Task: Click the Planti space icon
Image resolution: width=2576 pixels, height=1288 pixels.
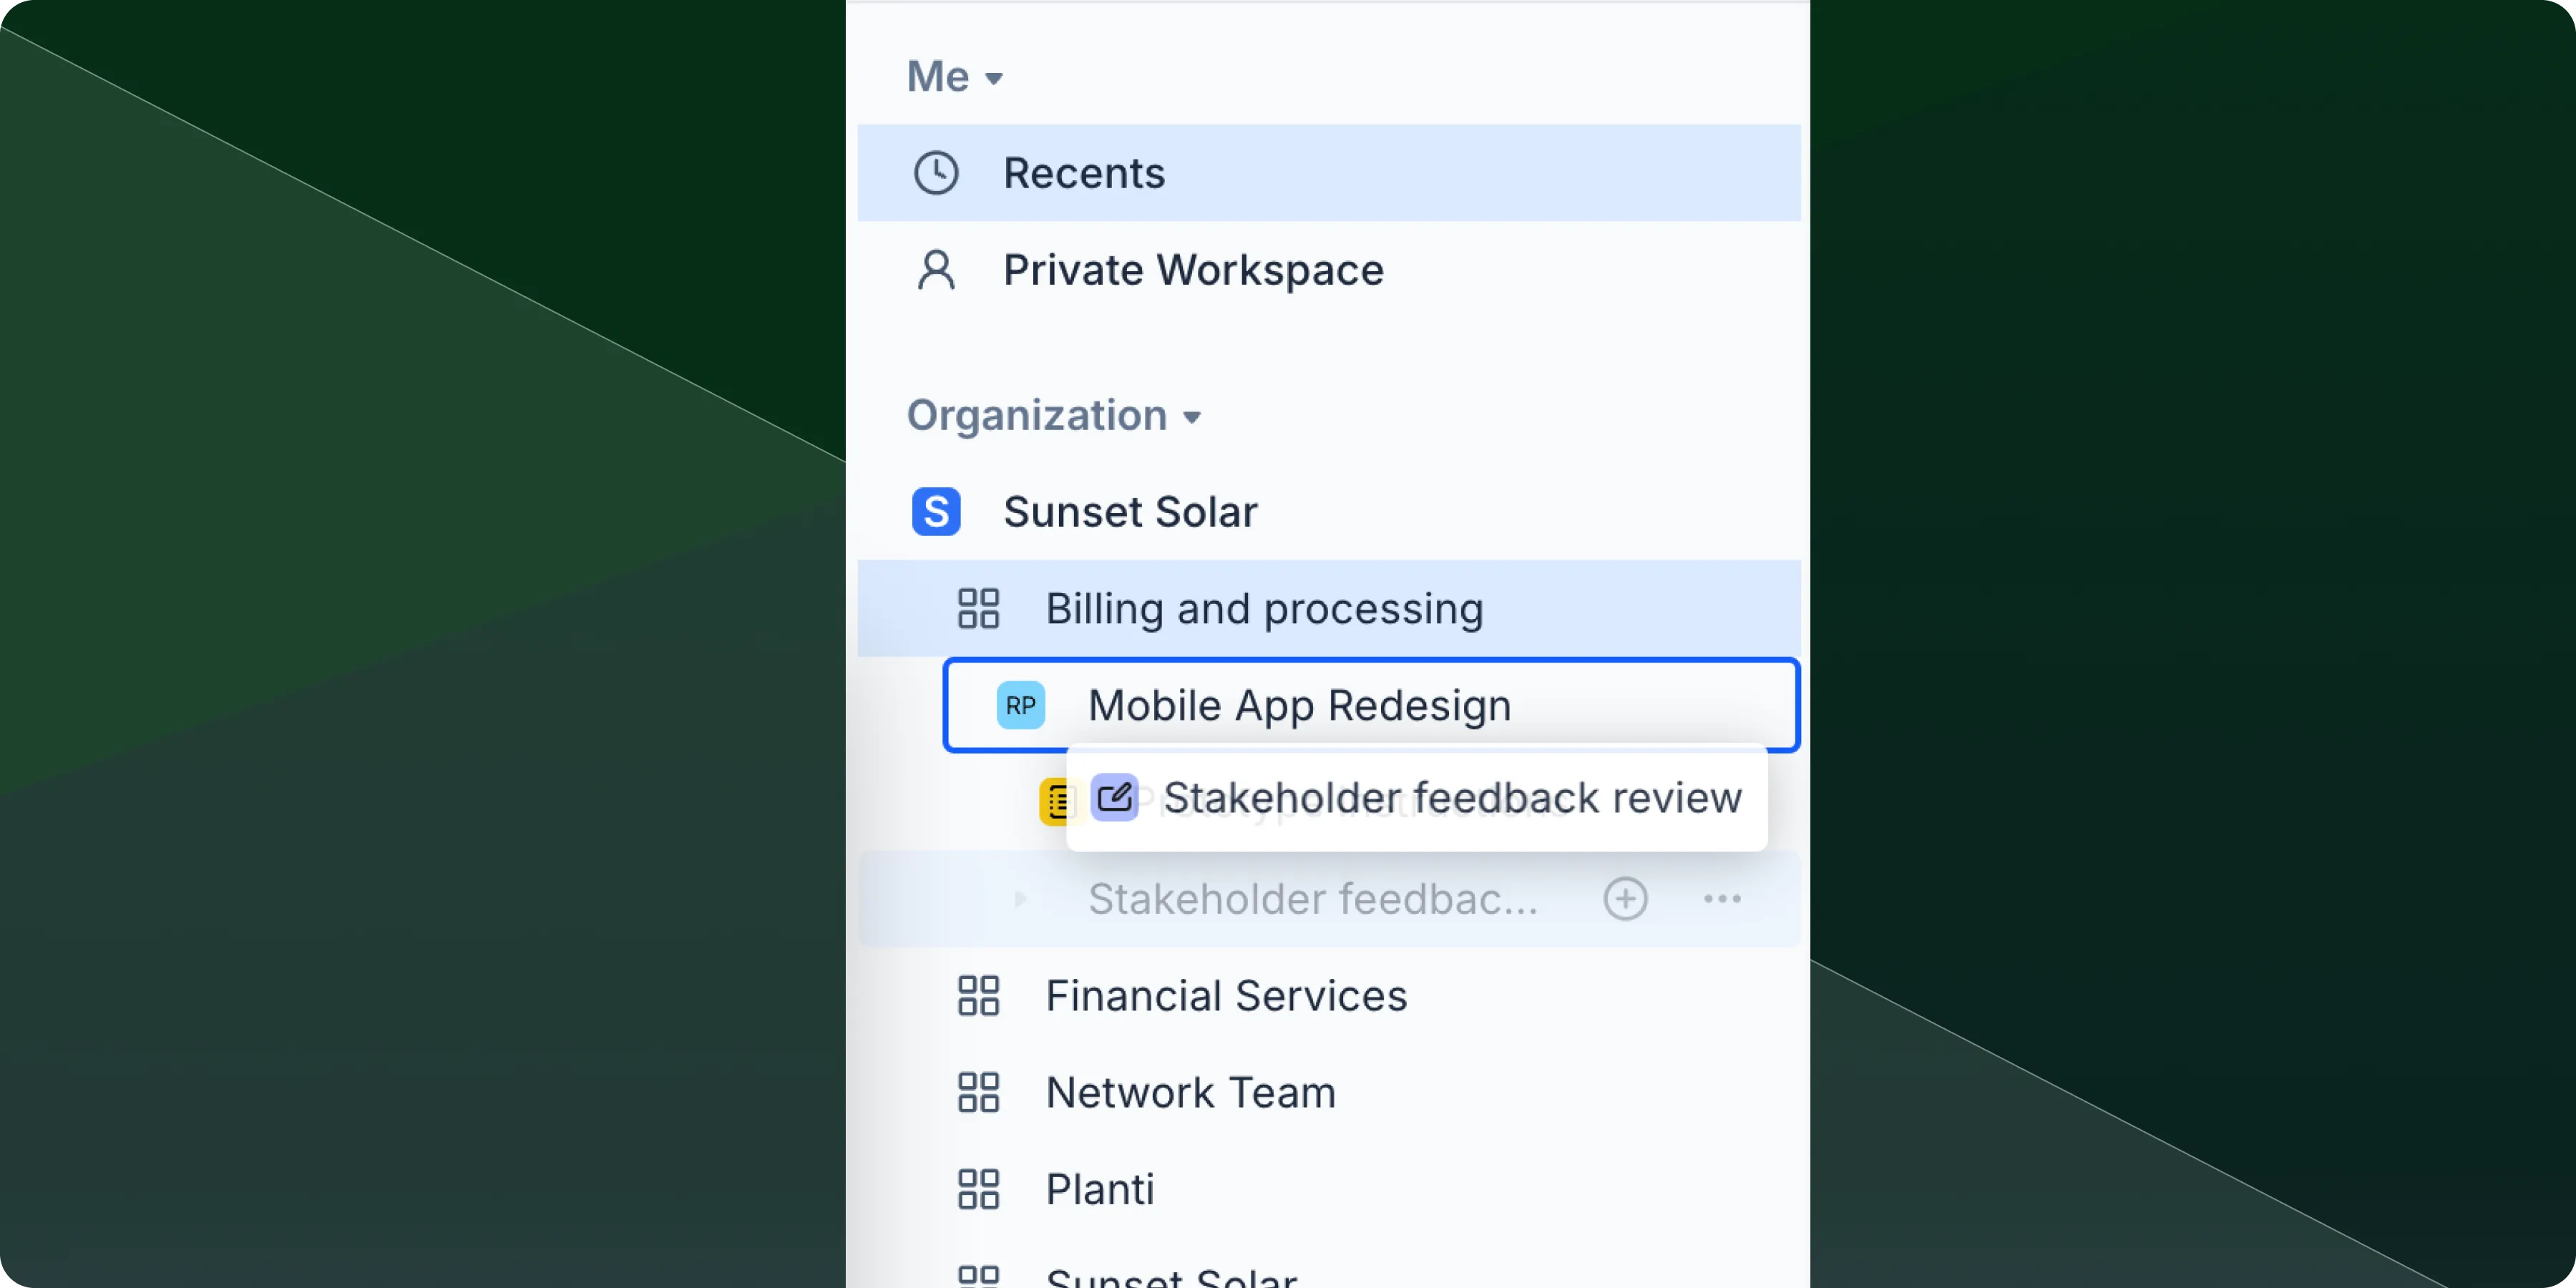Action: 978,1188
